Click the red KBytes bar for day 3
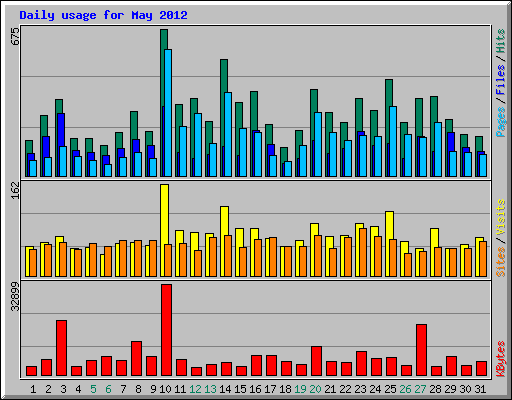 61,348
